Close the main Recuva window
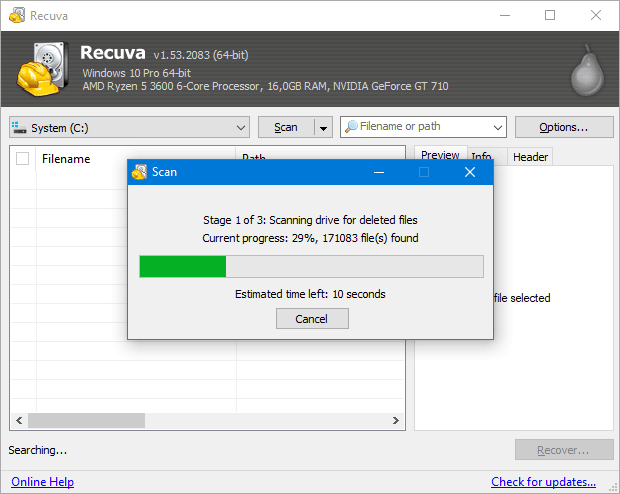The image size is (620, 494). (596, 15)
